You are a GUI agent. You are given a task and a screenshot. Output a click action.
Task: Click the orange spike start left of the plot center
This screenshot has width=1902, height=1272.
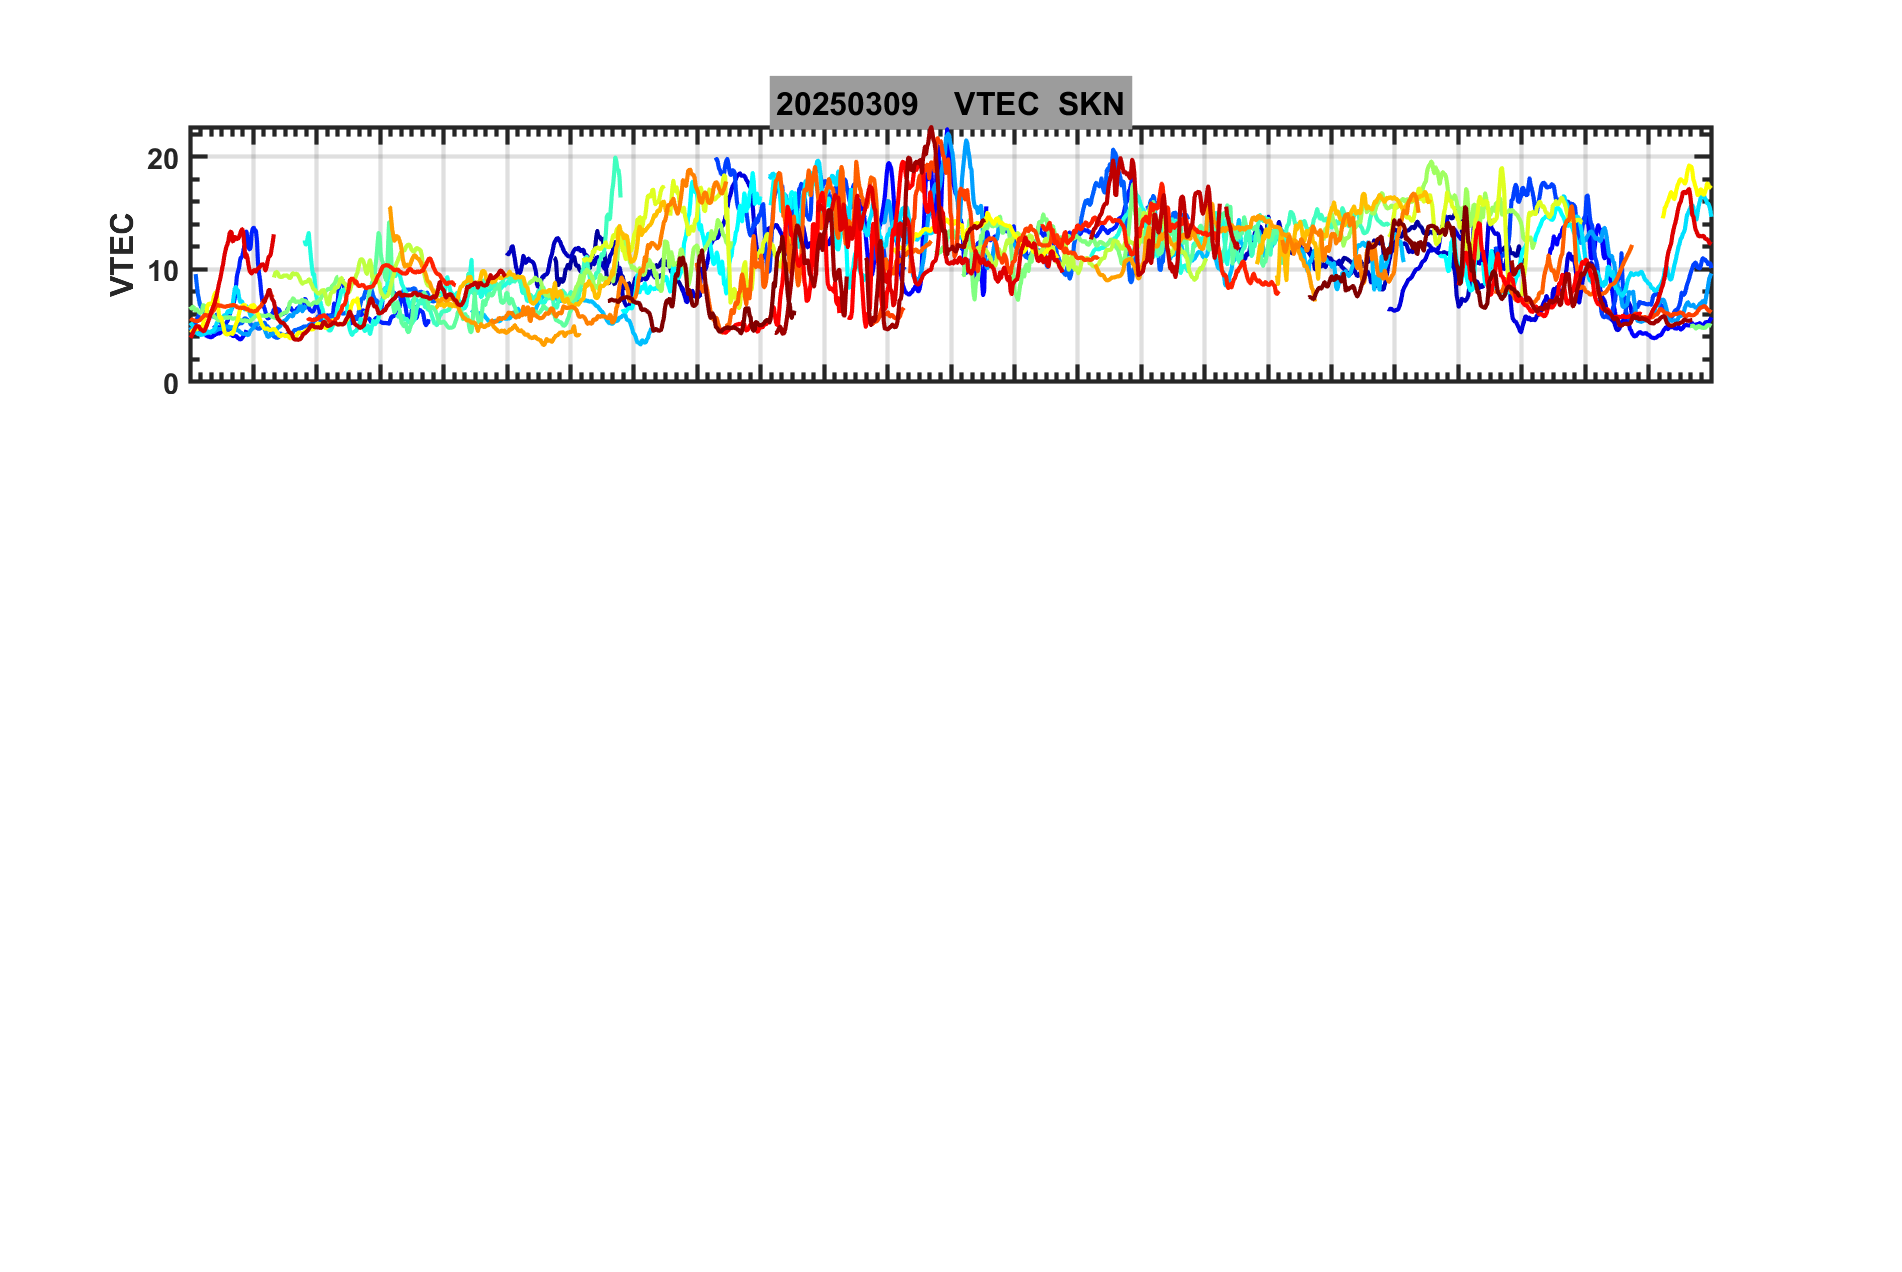coord(390,210)
